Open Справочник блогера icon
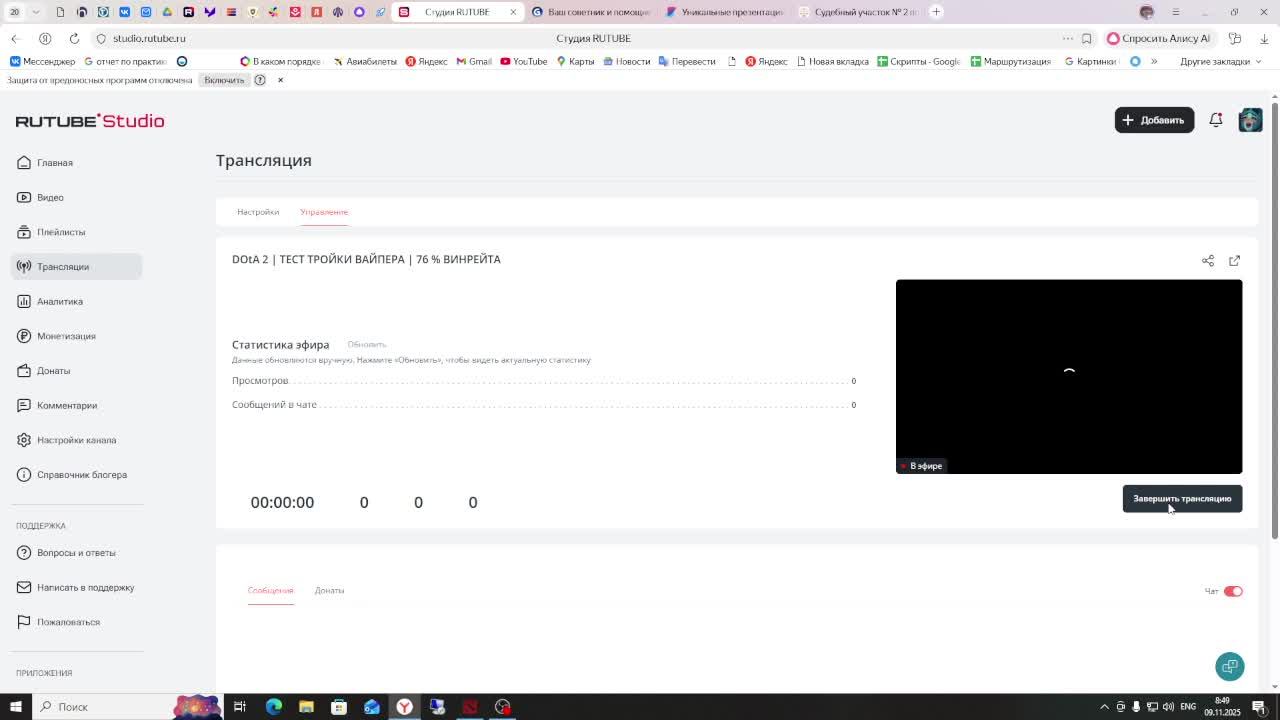Viewport: 1280px width, 720px height. click(x=24, y=475)
